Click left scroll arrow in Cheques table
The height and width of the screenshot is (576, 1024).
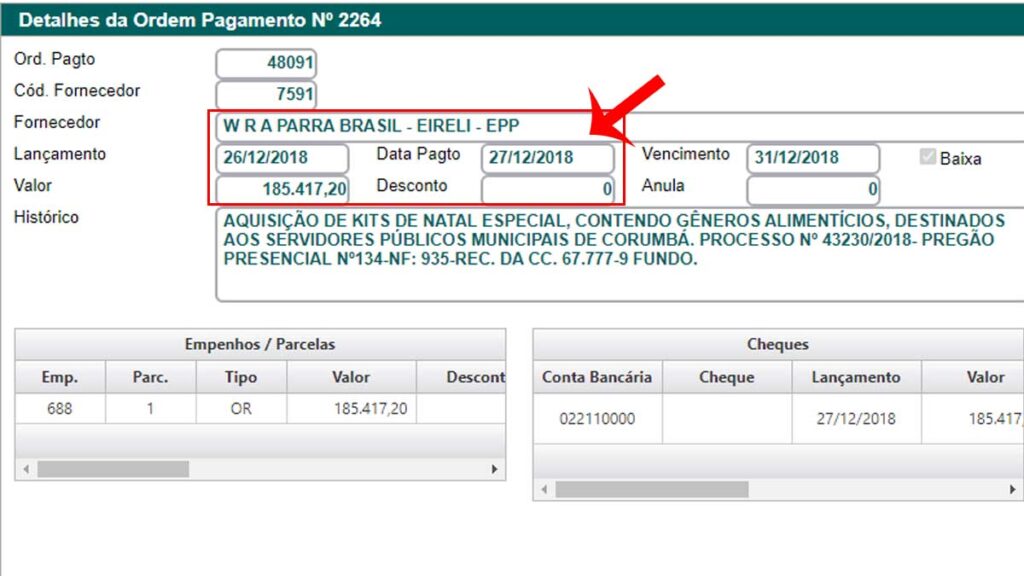[545, 489]
